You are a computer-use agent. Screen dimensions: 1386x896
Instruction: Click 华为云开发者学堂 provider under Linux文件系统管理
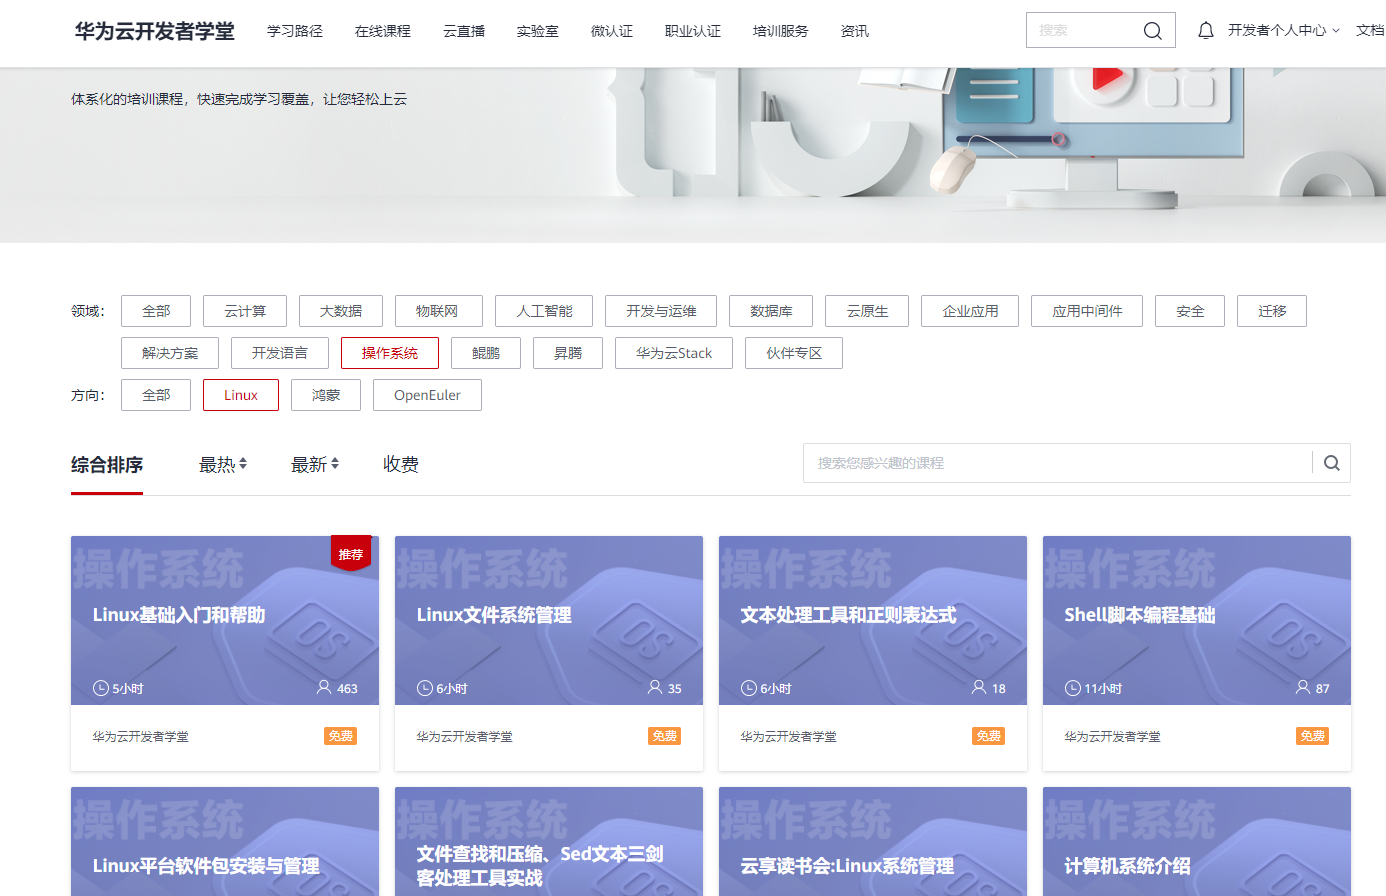pos(465,737)
